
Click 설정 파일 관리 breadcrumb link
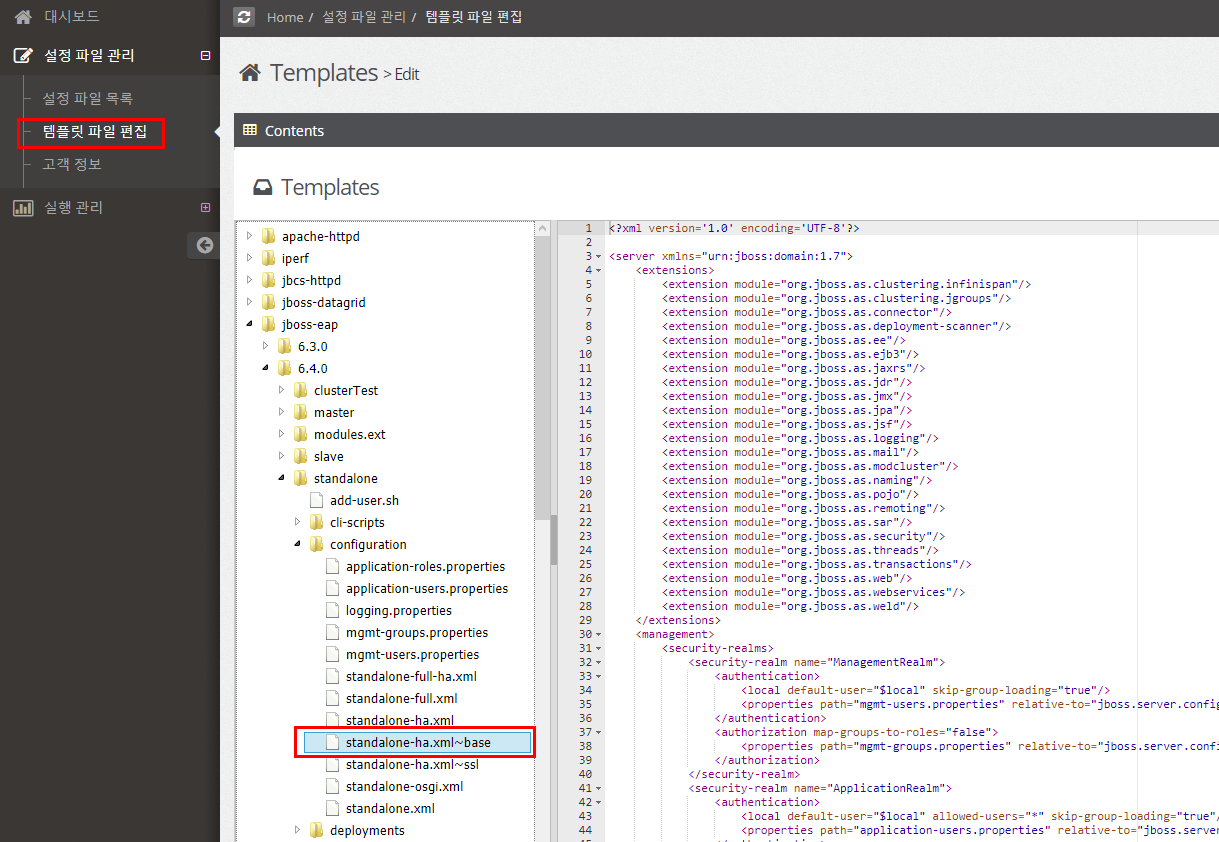pos(363,17)
